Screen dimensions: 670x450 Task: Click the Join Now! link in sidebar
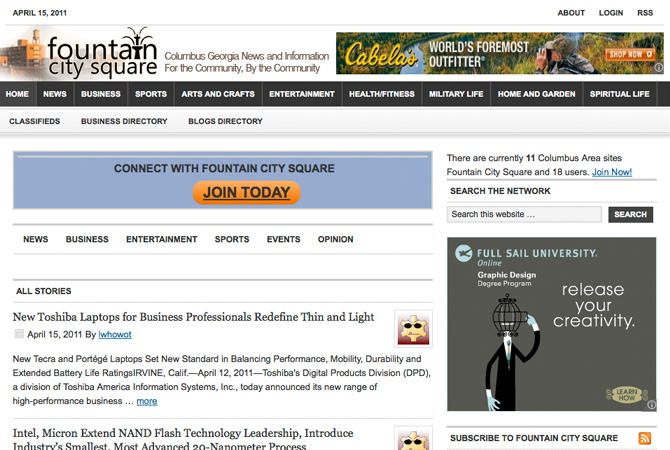click(x=611, y=172)
